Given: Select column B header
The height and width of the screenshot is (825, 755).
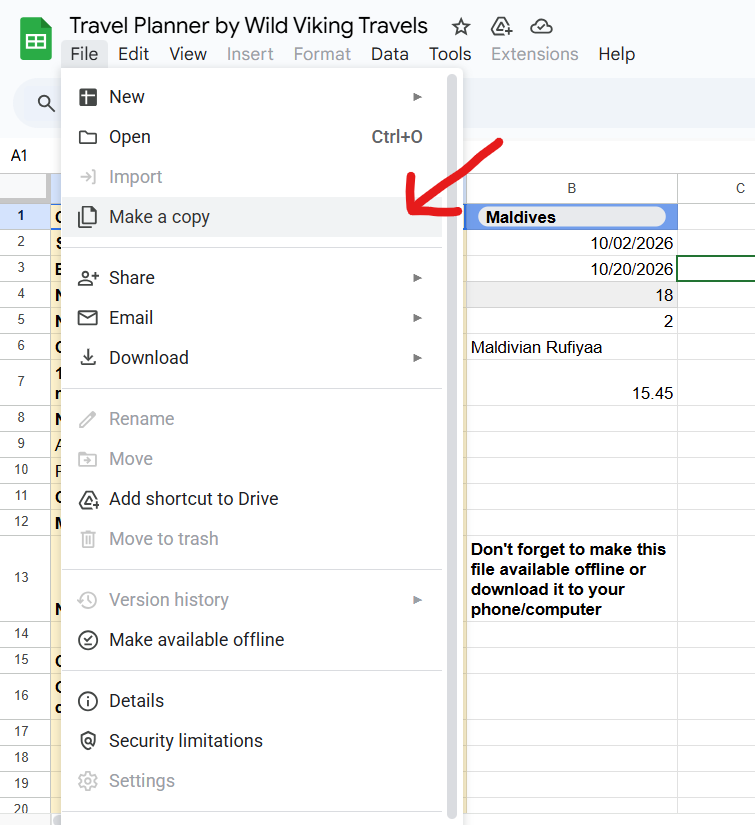Looking at the screenshot, I should (x=571, y=188).
